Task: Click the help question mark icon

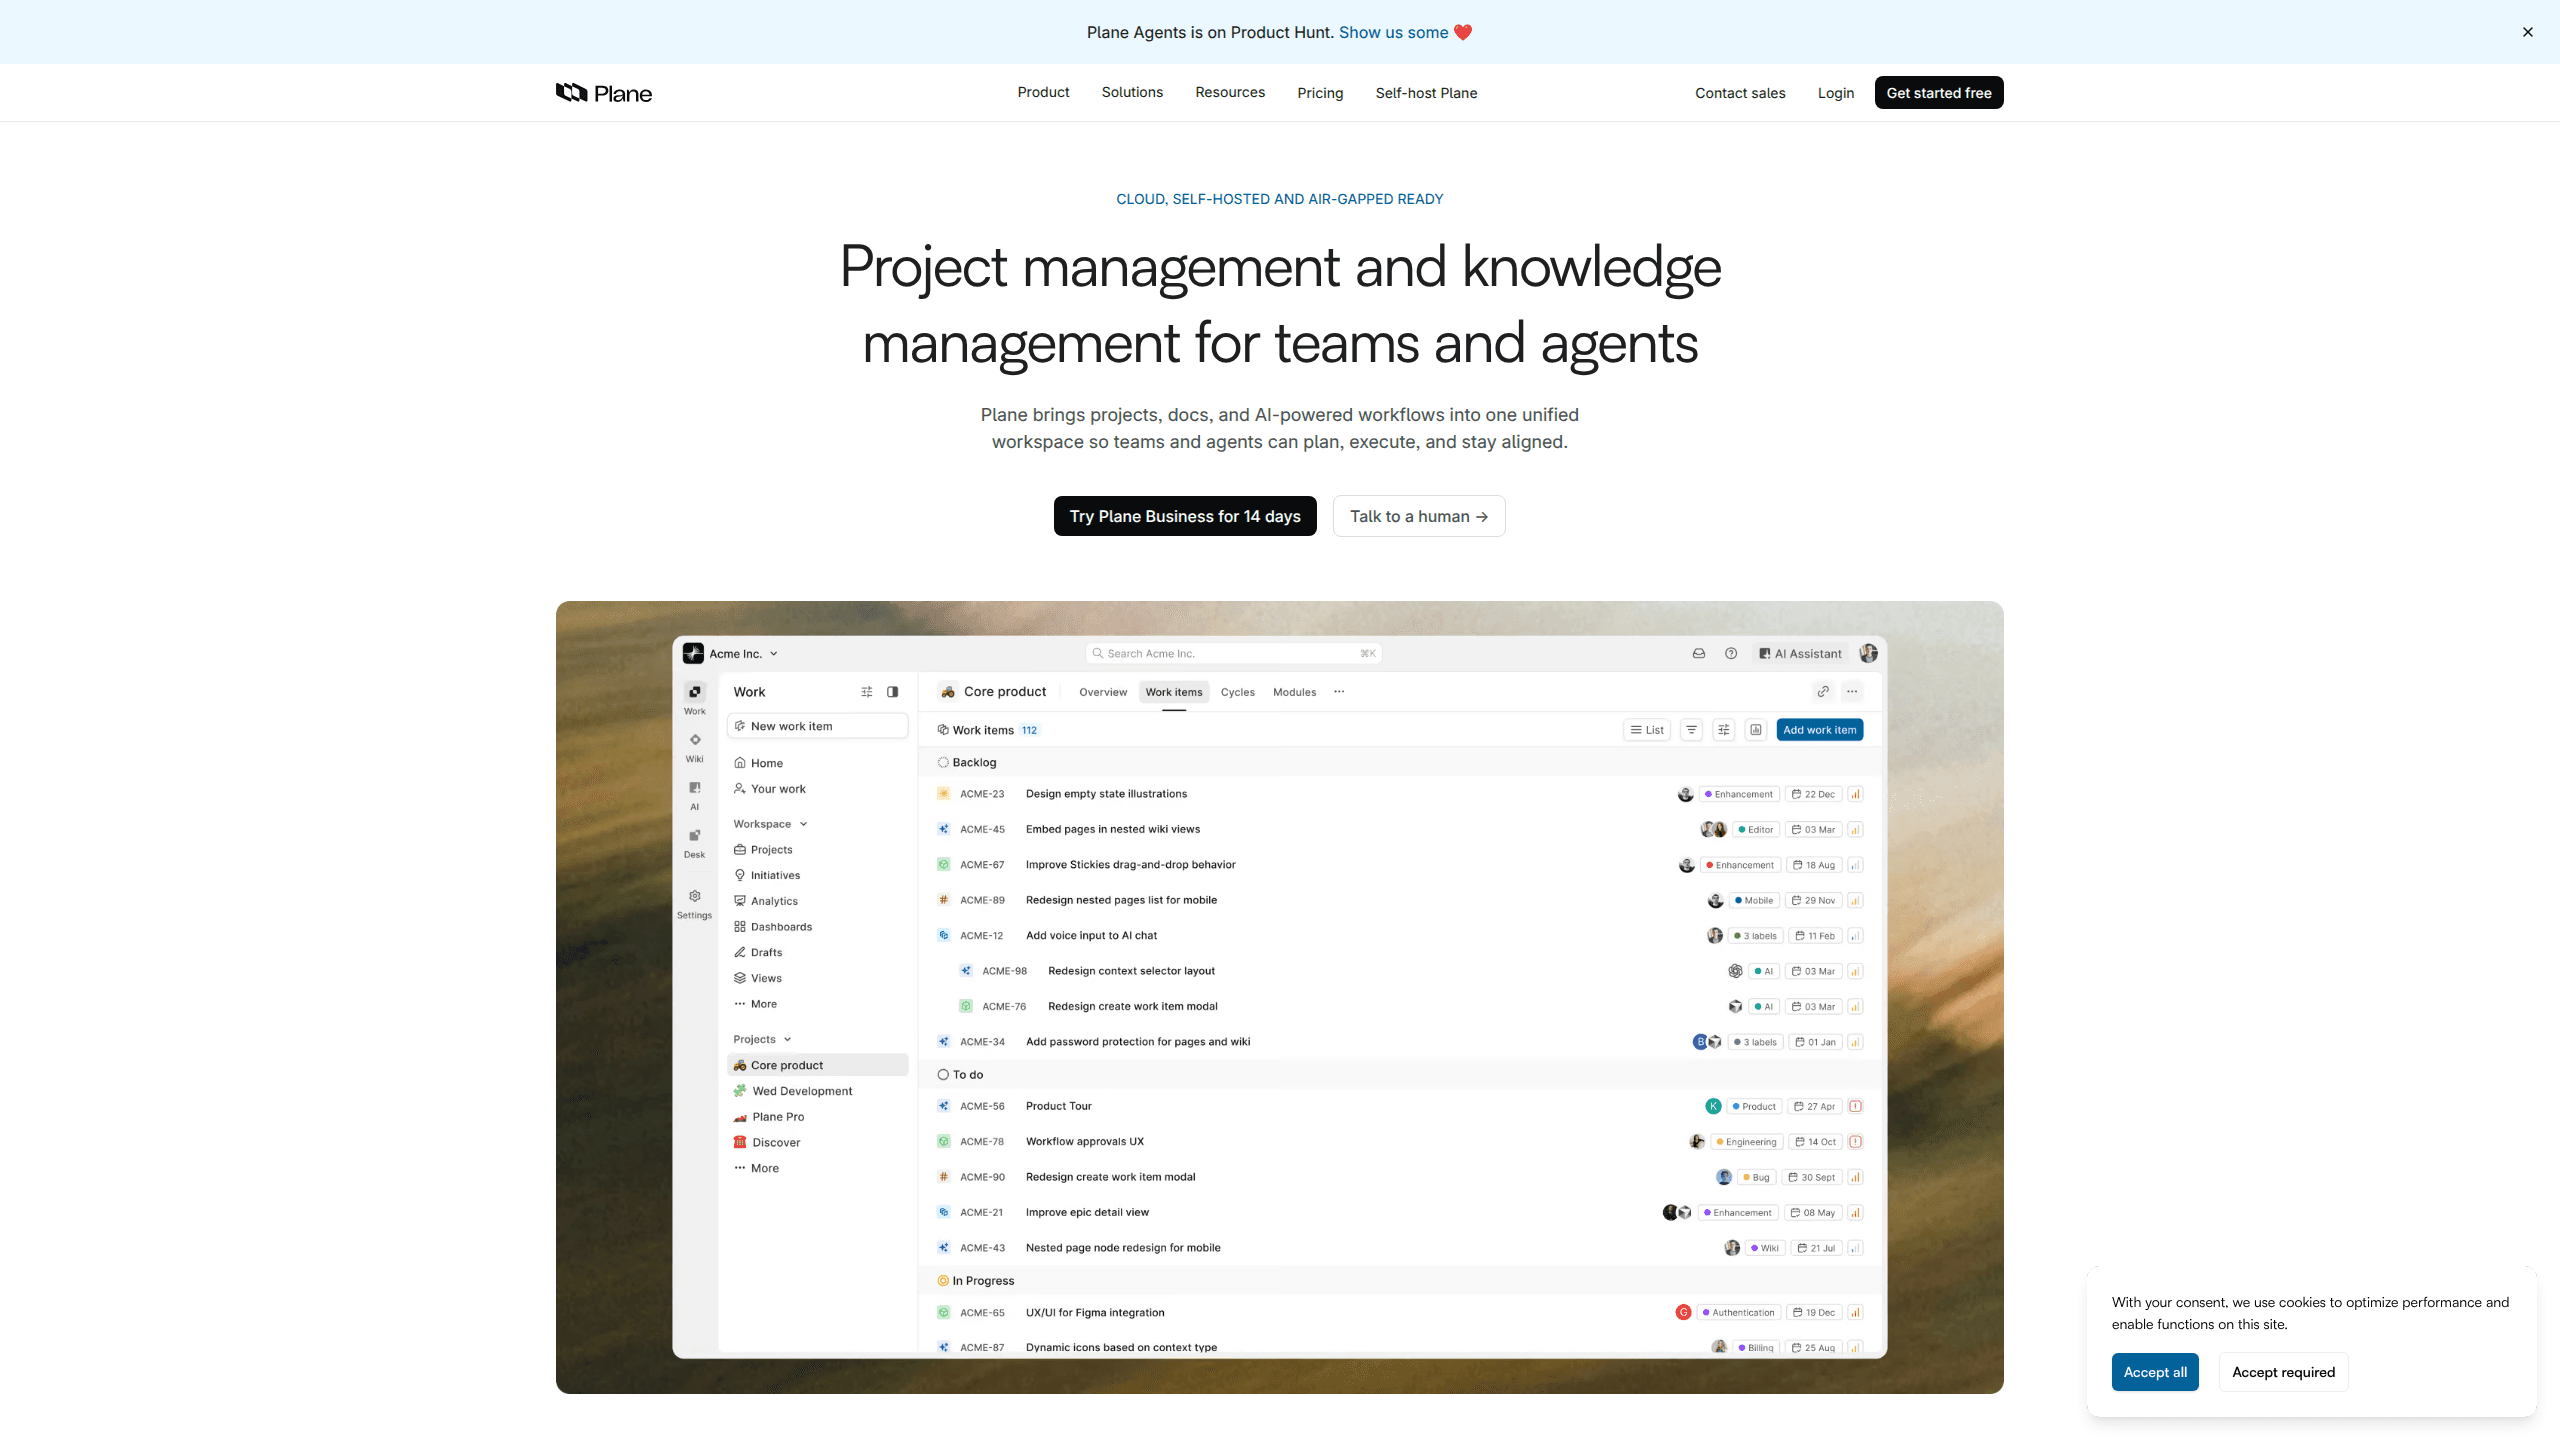Action: tap(1731, 654)
